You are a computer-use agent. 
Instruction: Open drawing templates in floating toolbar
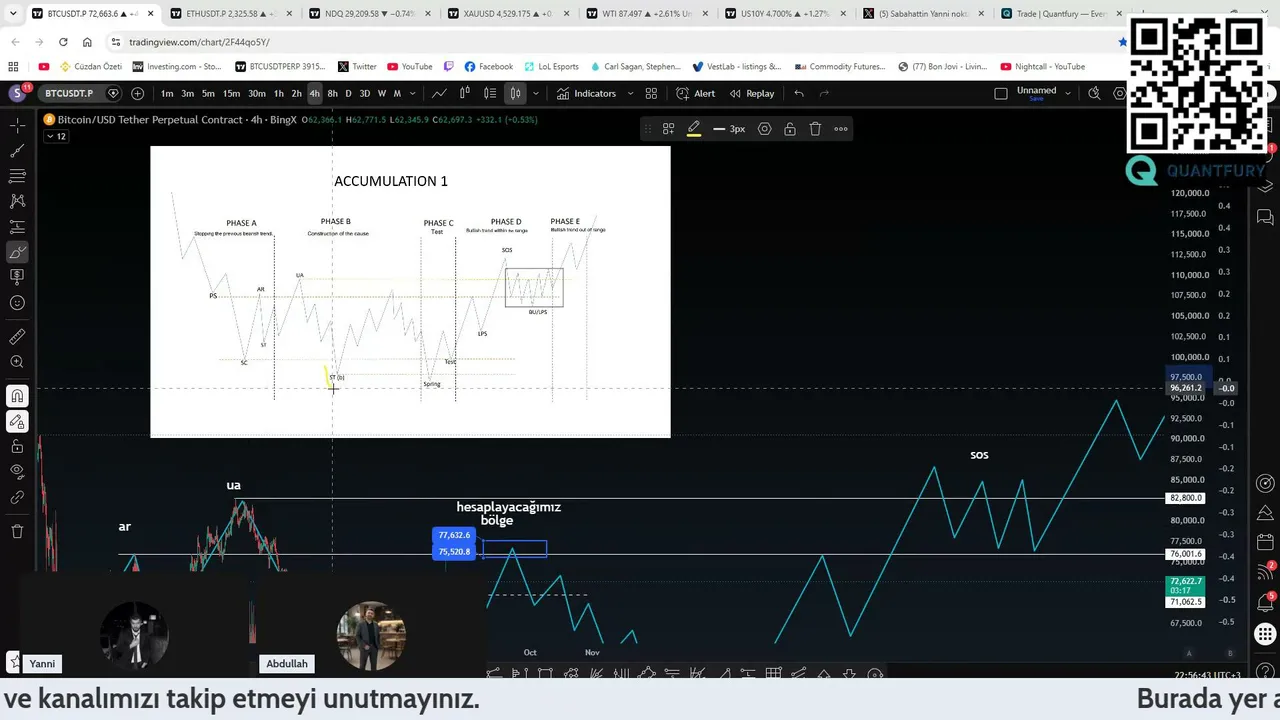(668, 129)
